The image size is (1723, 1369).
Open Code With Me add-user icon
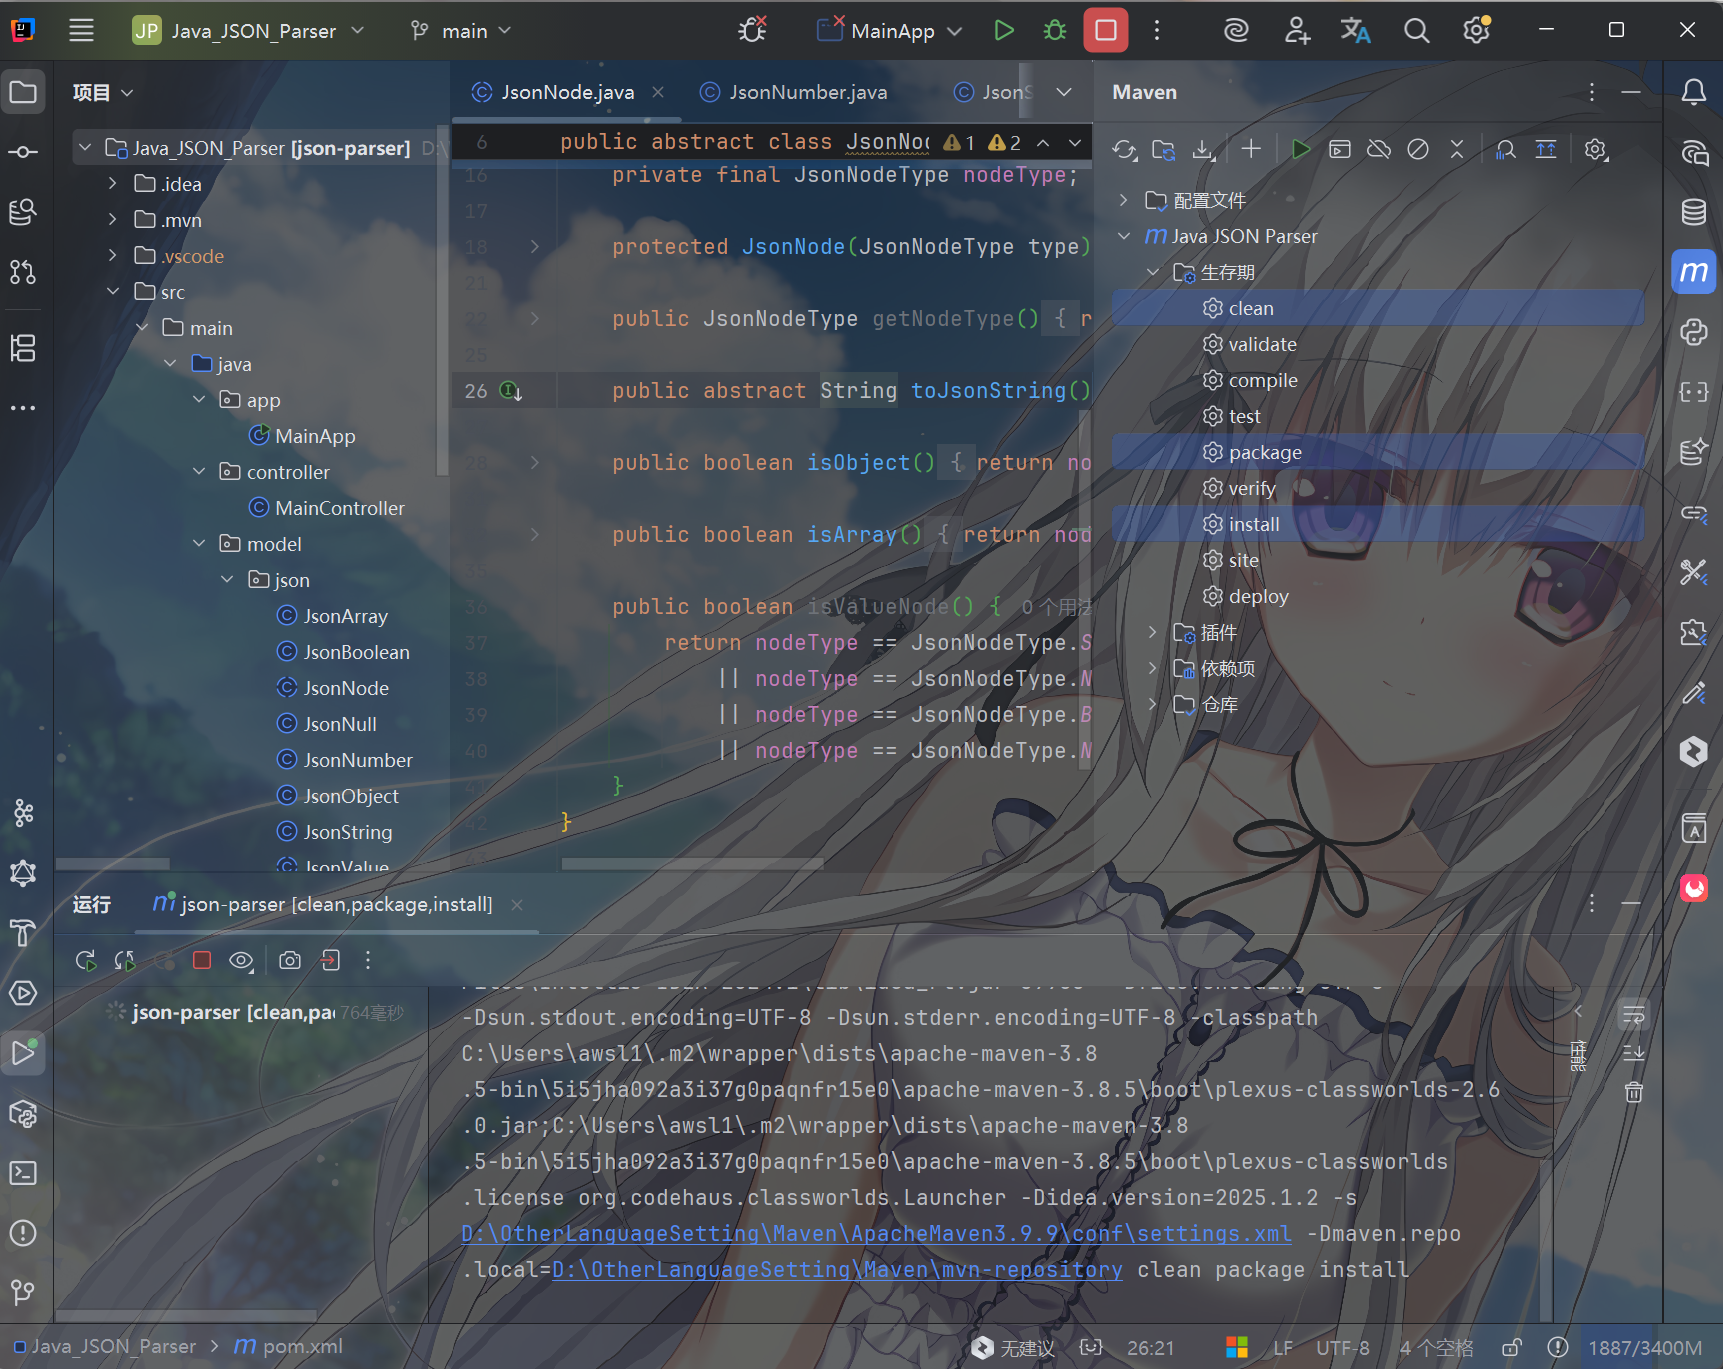pyautogui.click(x=1297, y=31)
